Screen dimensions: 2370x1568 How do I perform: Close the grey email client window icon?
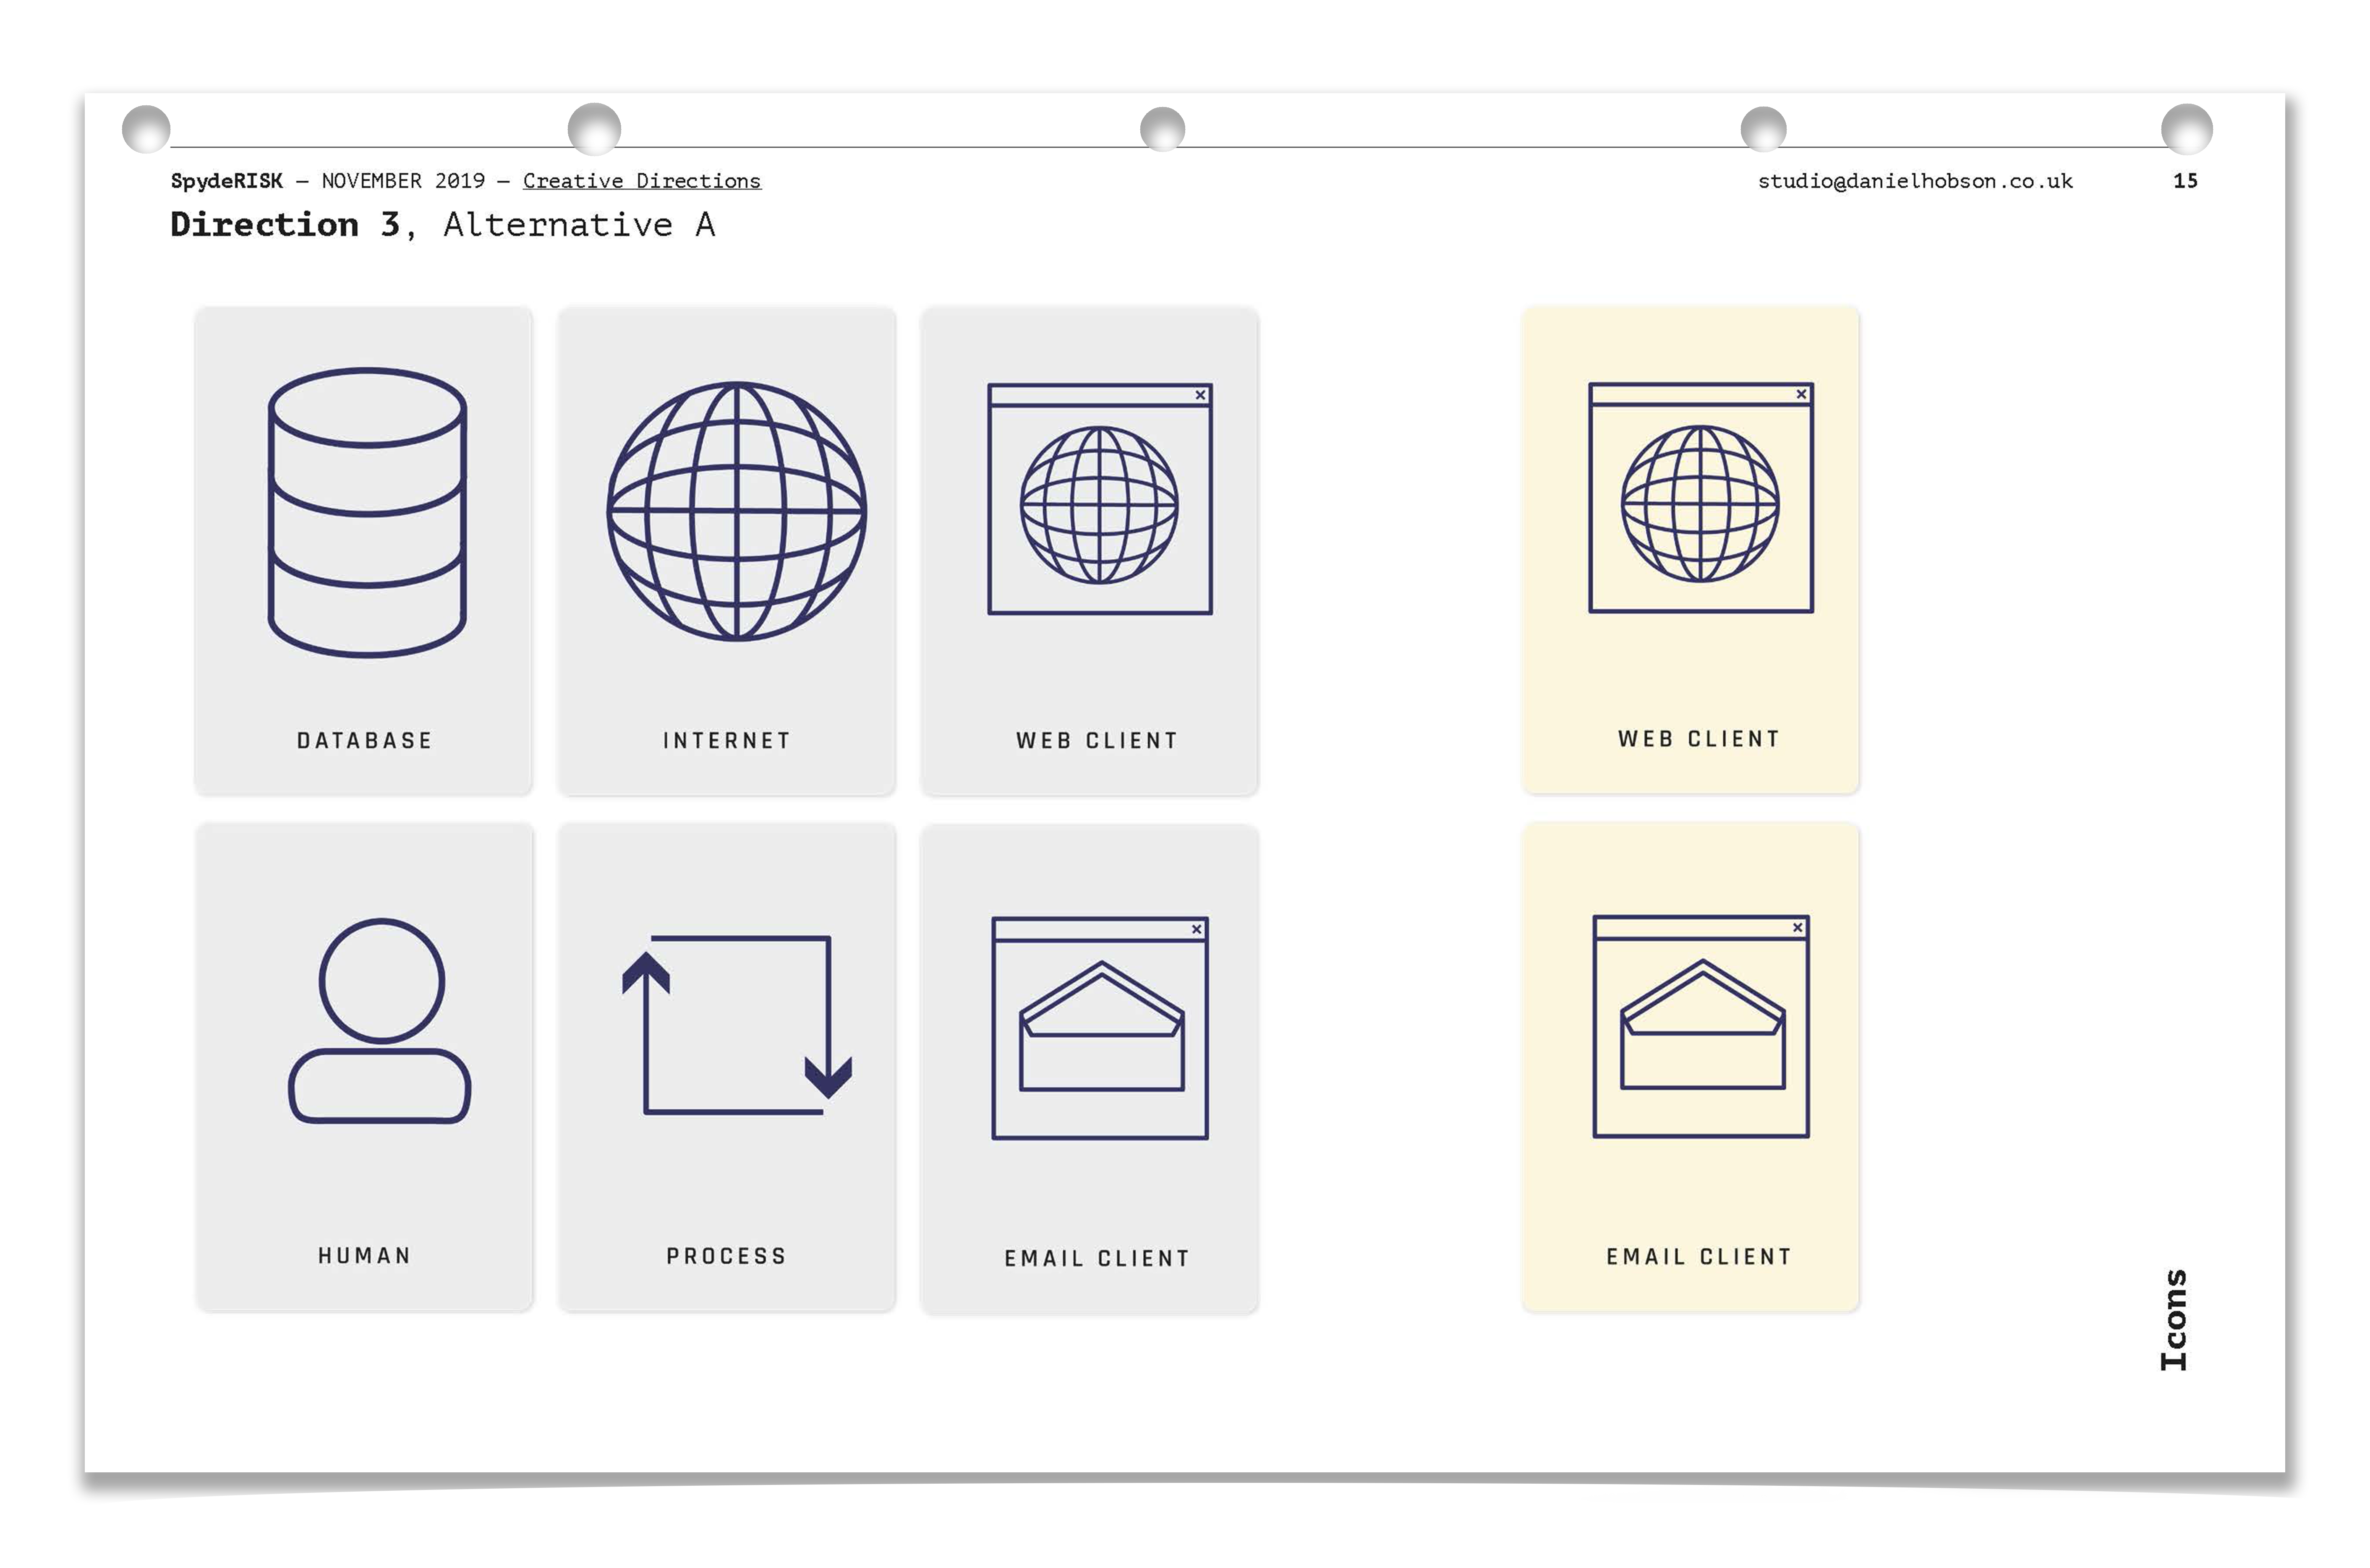(x=1197, y=930)
